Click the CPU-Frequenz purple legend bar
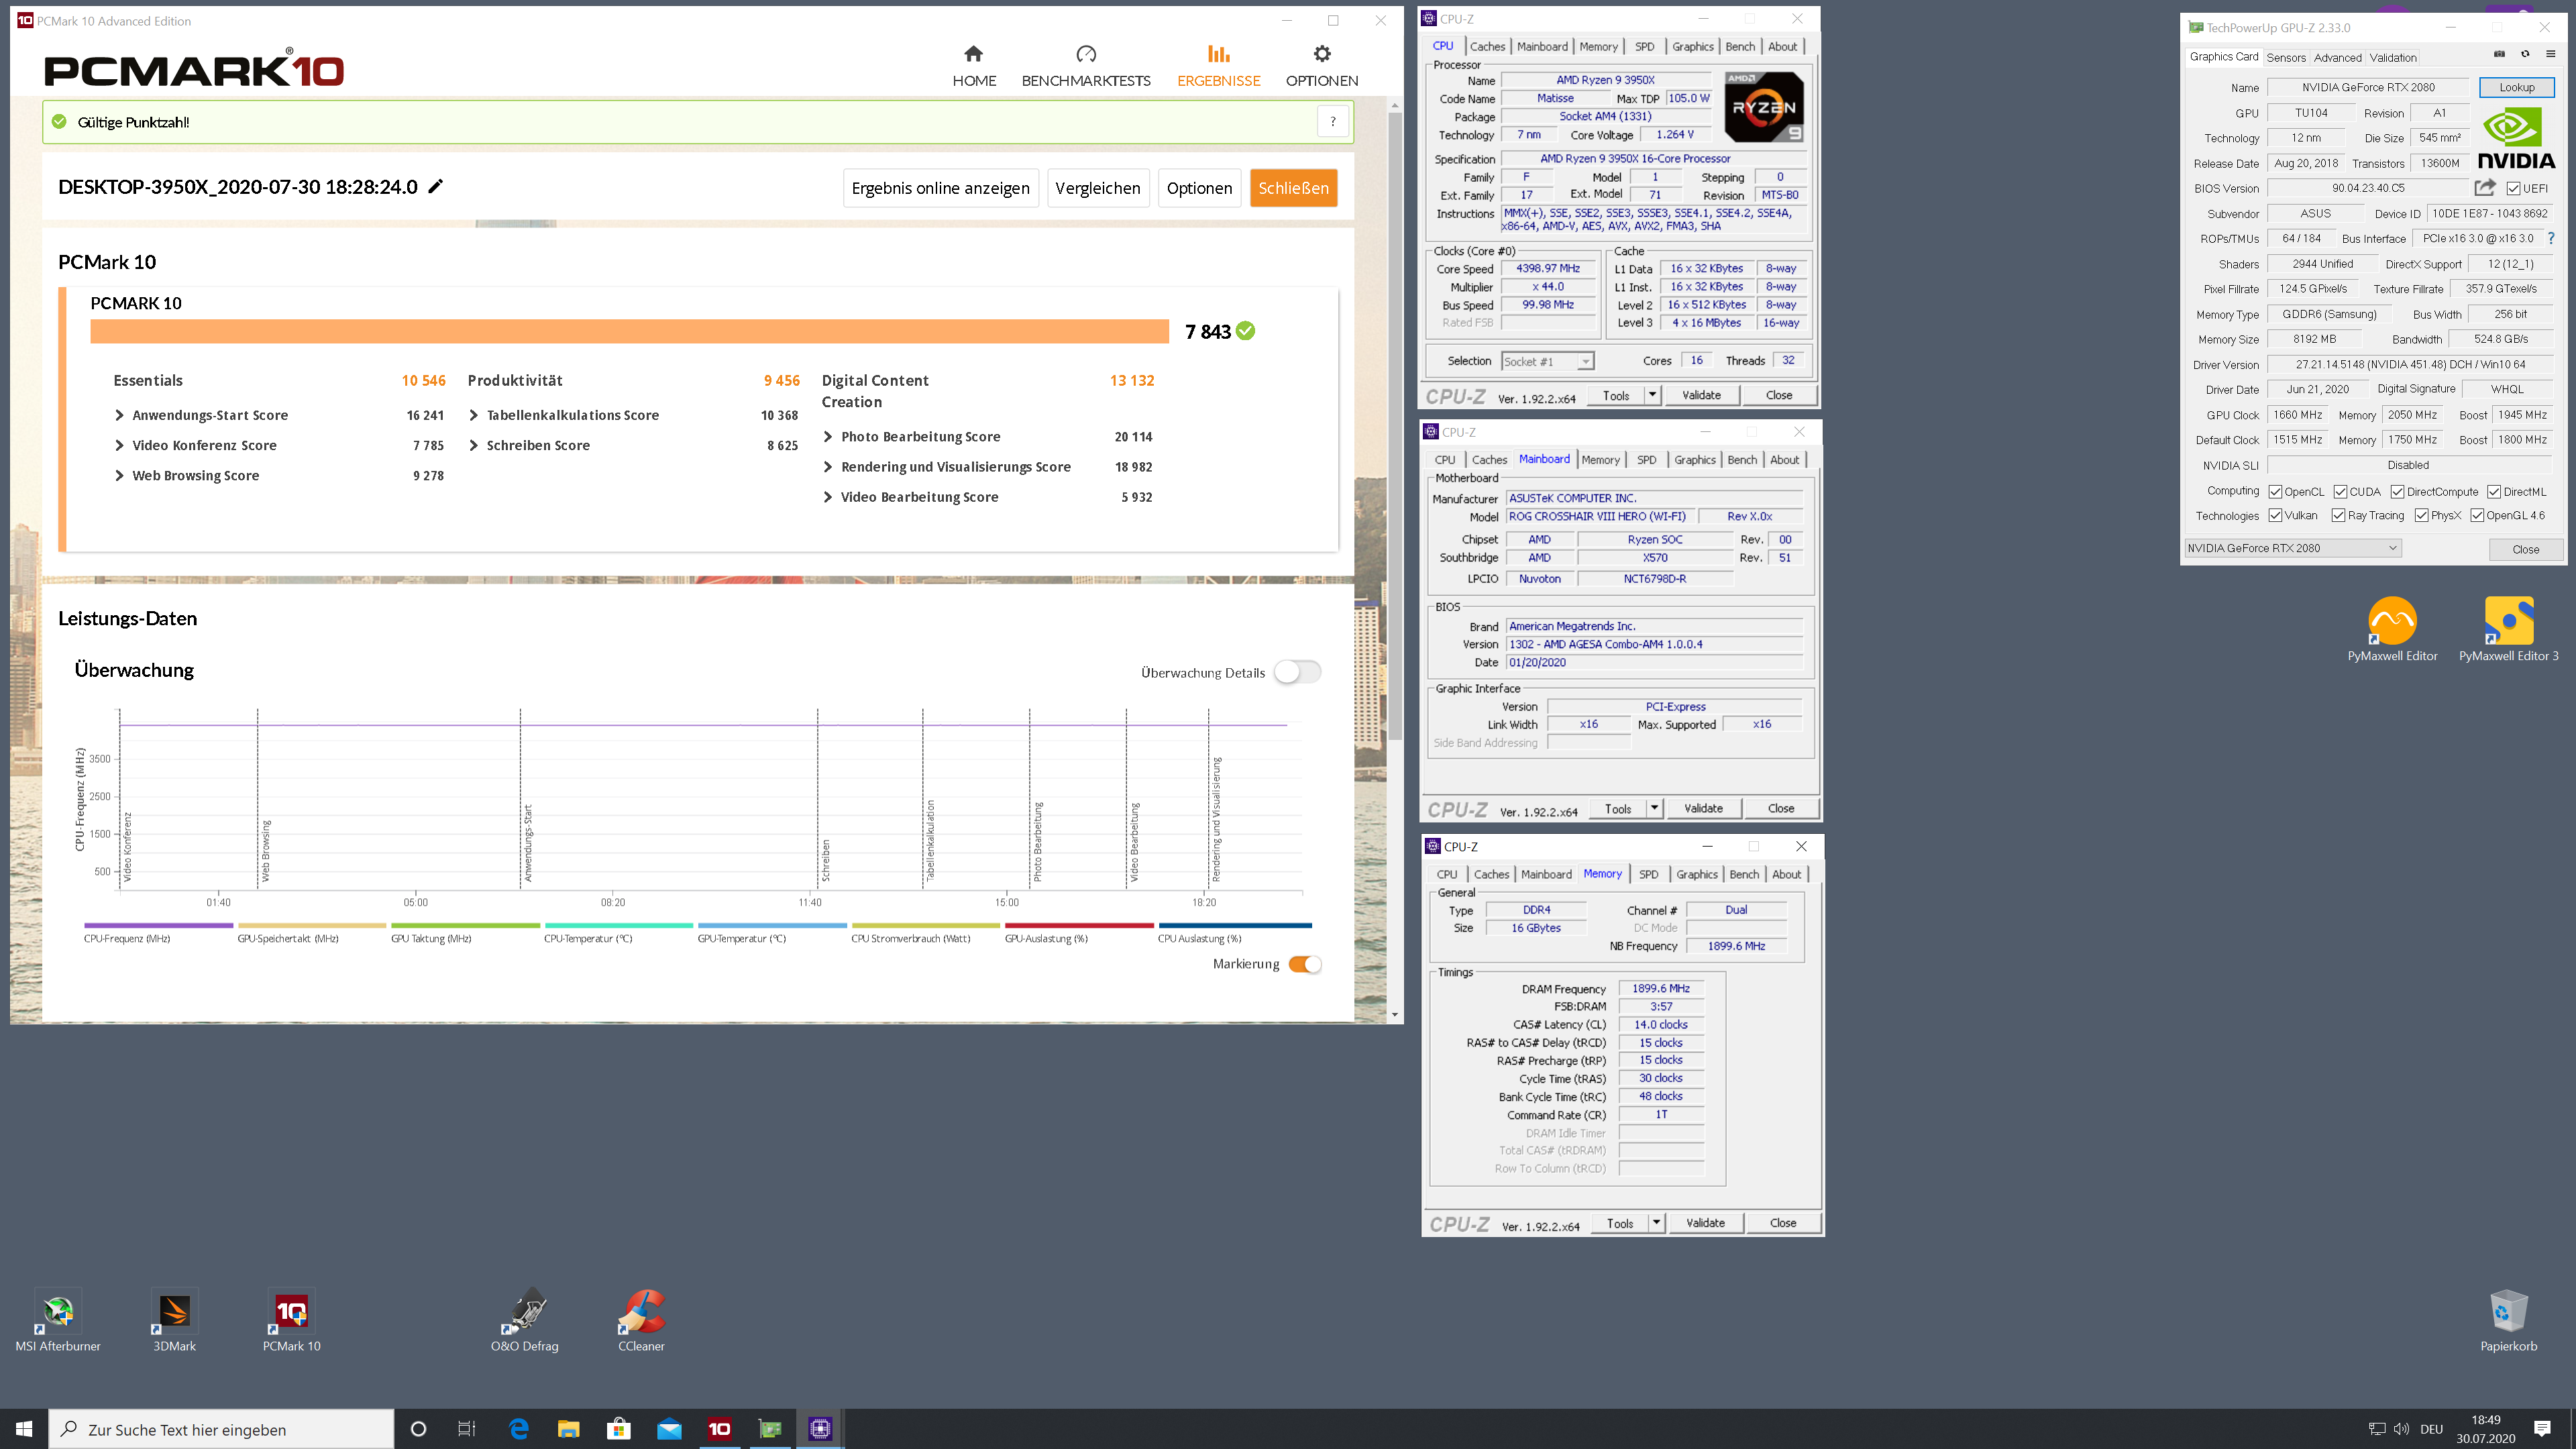Viewport: 2576px width, 1449px height. [x=158, y=926]
